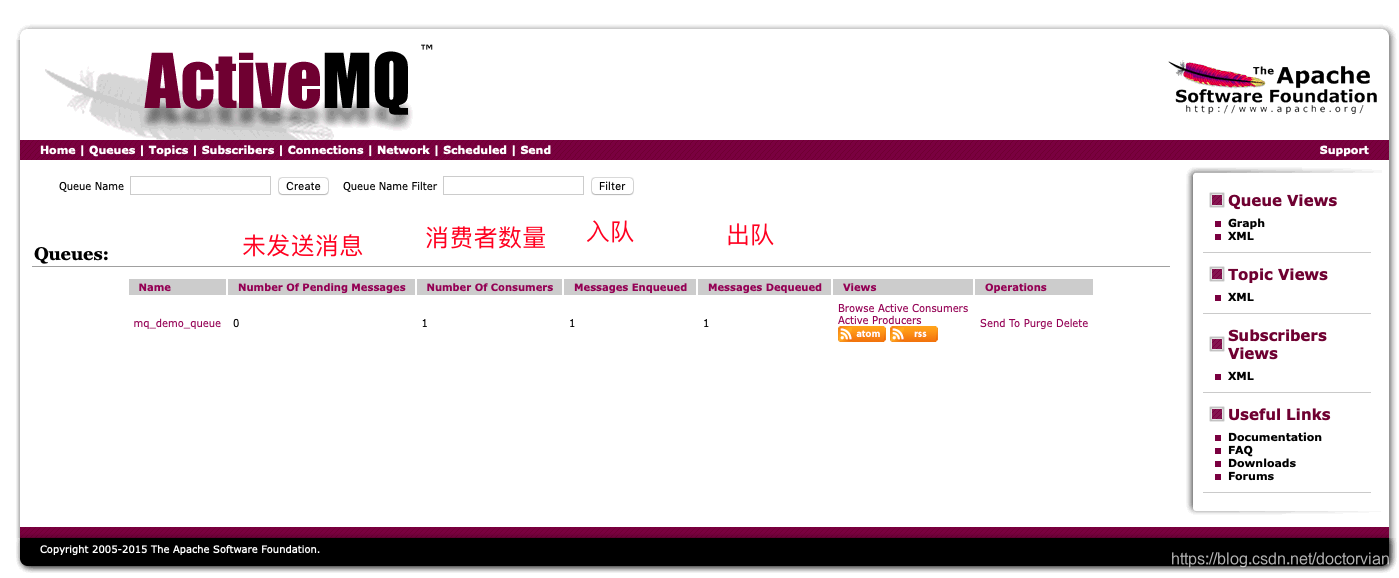Open the Support link in the navigation bar
The image size is (1399, 578).
coord(1344,150)
